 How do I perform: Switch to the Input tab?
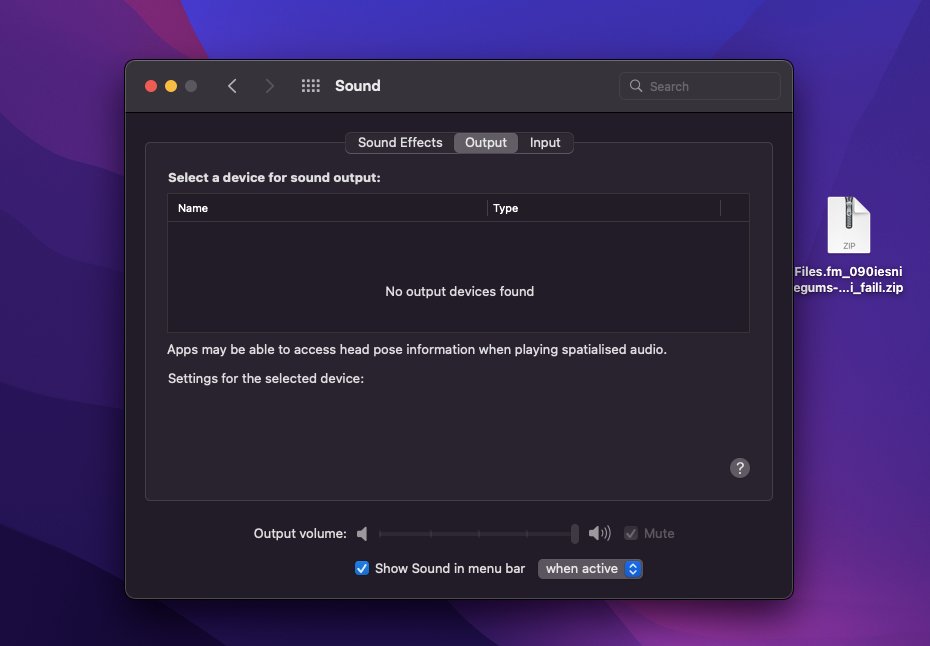pos(544,142)
